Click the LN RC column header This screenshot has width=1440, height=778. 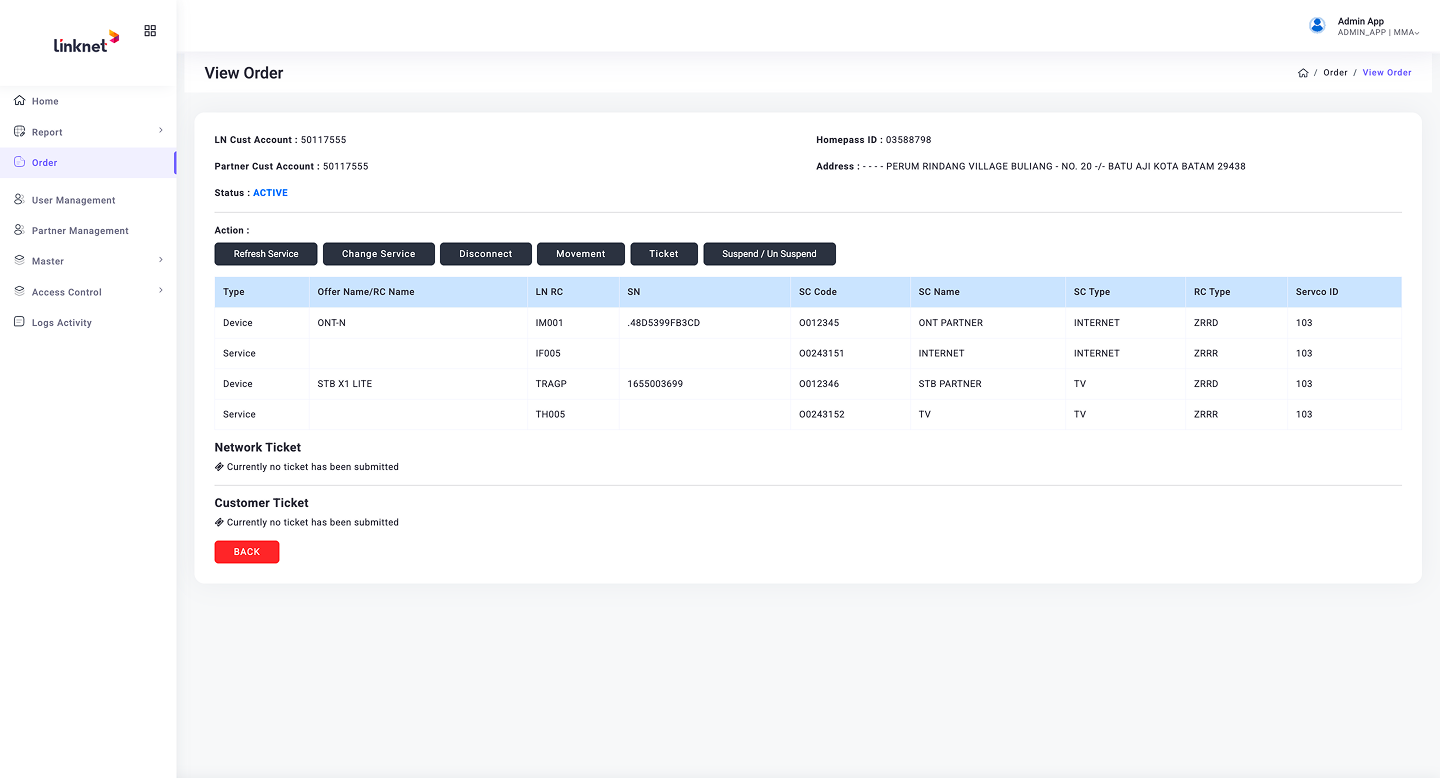point(573,292)
